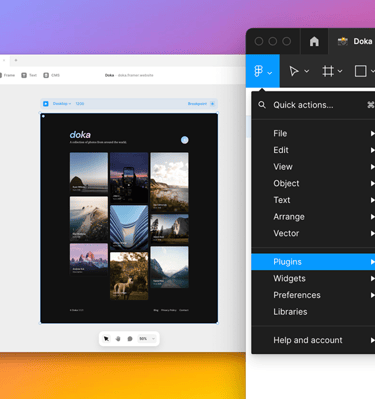The image size is (375, 399).
Task: Select the curved blue building photo
Action: pos(129,227)
